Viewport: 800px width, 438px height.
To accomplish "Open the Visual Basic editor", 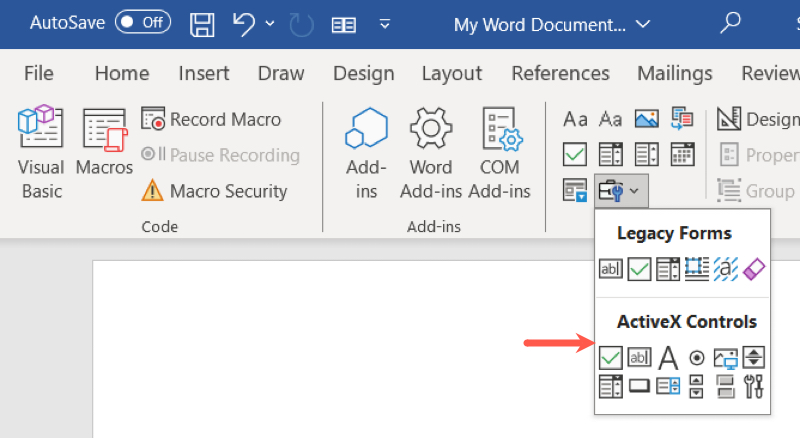I will [x=41, y=152].
